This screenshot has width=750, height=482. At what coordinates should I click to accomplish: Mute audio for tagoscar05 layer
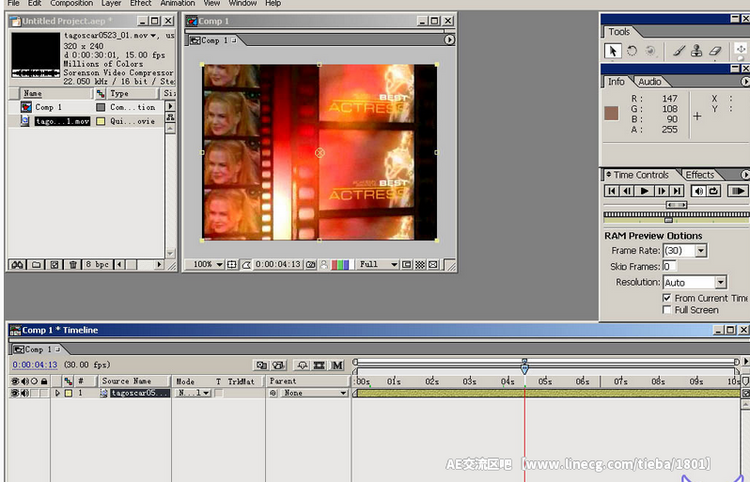(x=24, y=393)
